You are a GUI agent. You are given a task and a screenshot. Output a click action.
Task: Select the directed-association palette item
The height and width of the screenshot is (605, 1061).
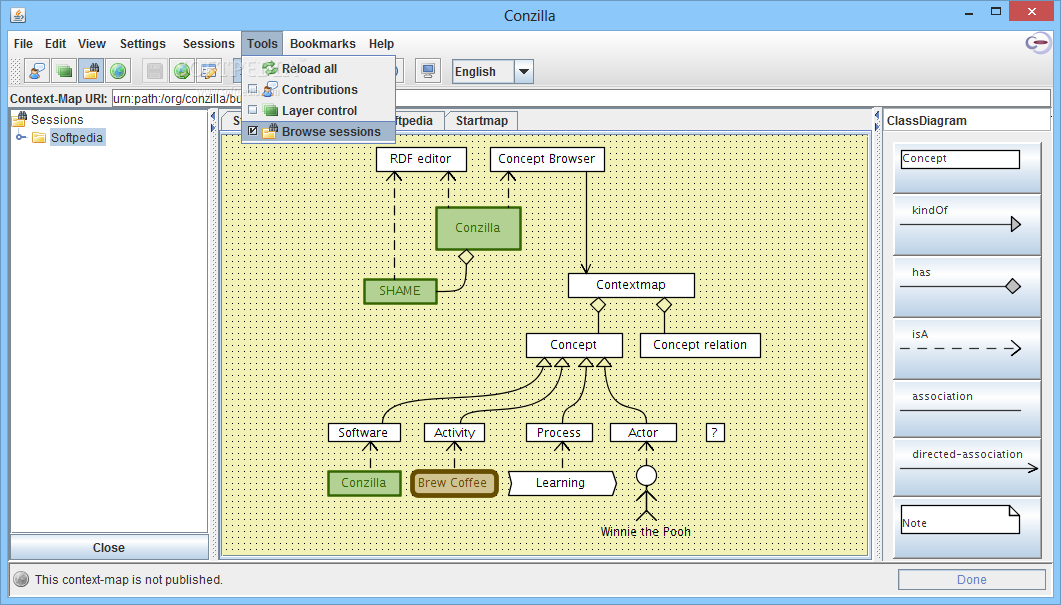[967, 467]
